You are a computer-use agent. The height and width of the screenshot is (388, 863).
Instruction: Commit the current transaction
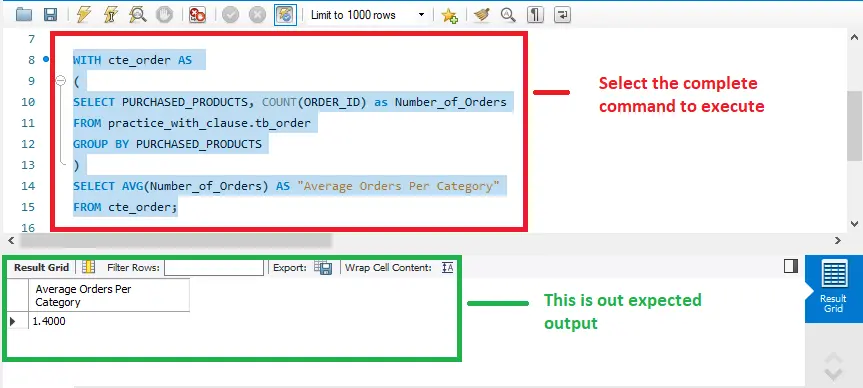[x=231, y=15]
